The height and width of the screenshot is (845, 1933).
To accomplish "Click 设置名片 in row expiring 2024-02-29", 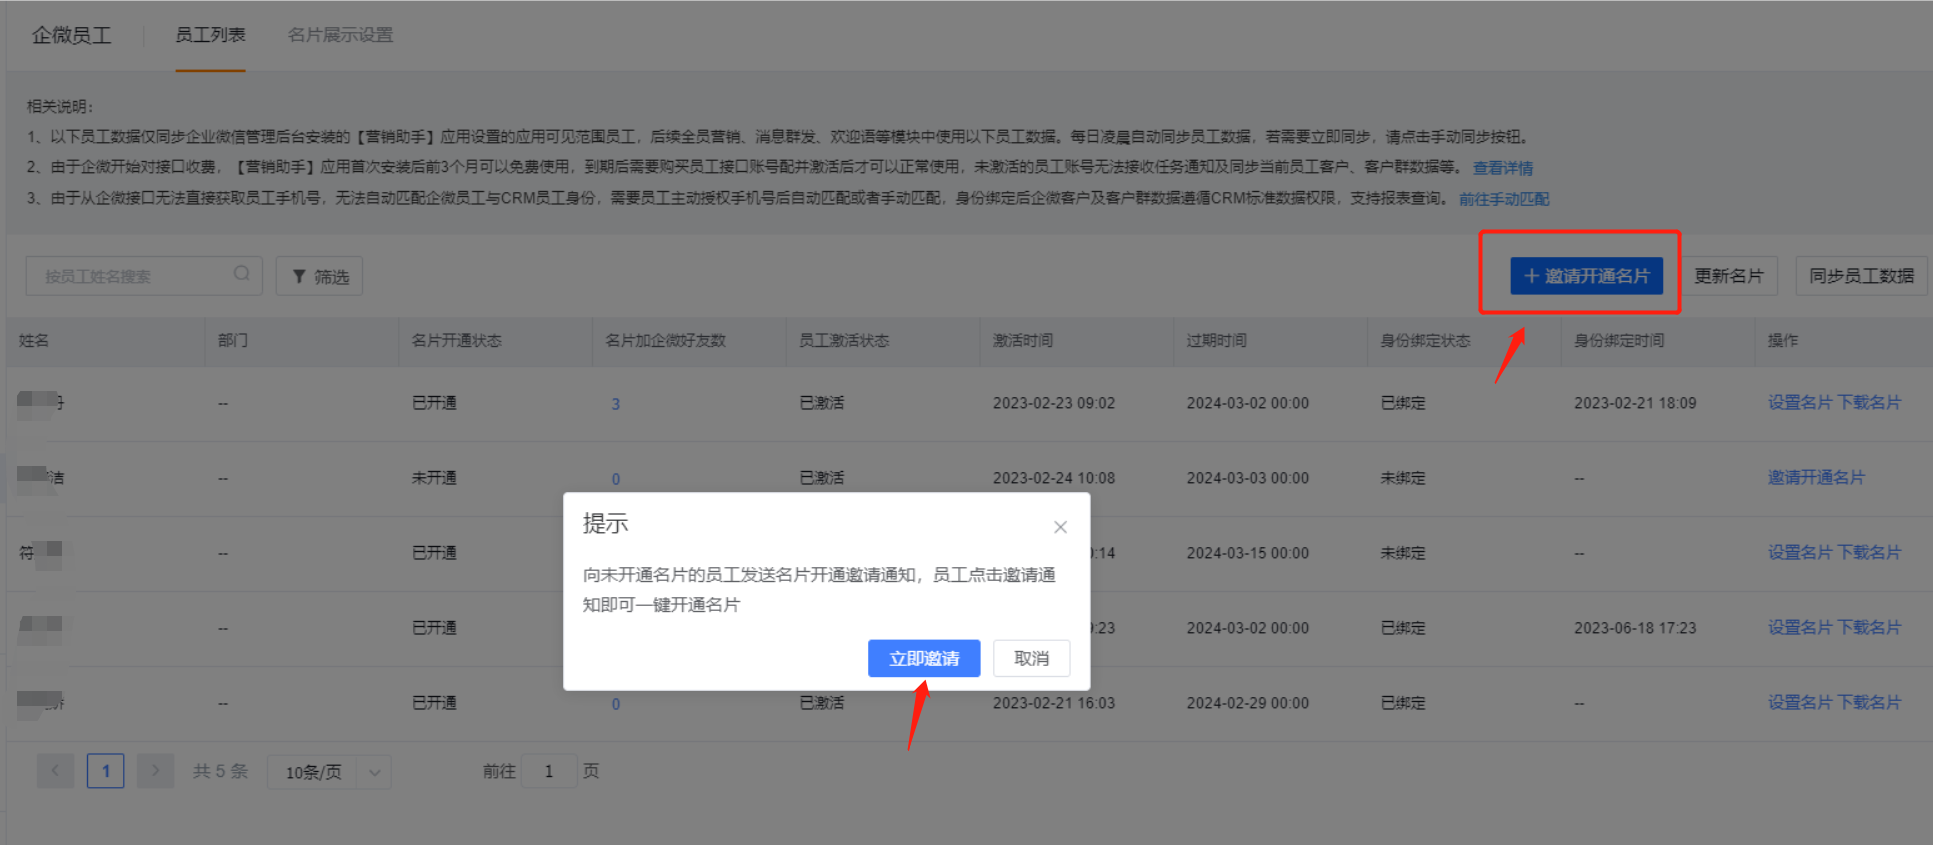I will [1799, 702].
